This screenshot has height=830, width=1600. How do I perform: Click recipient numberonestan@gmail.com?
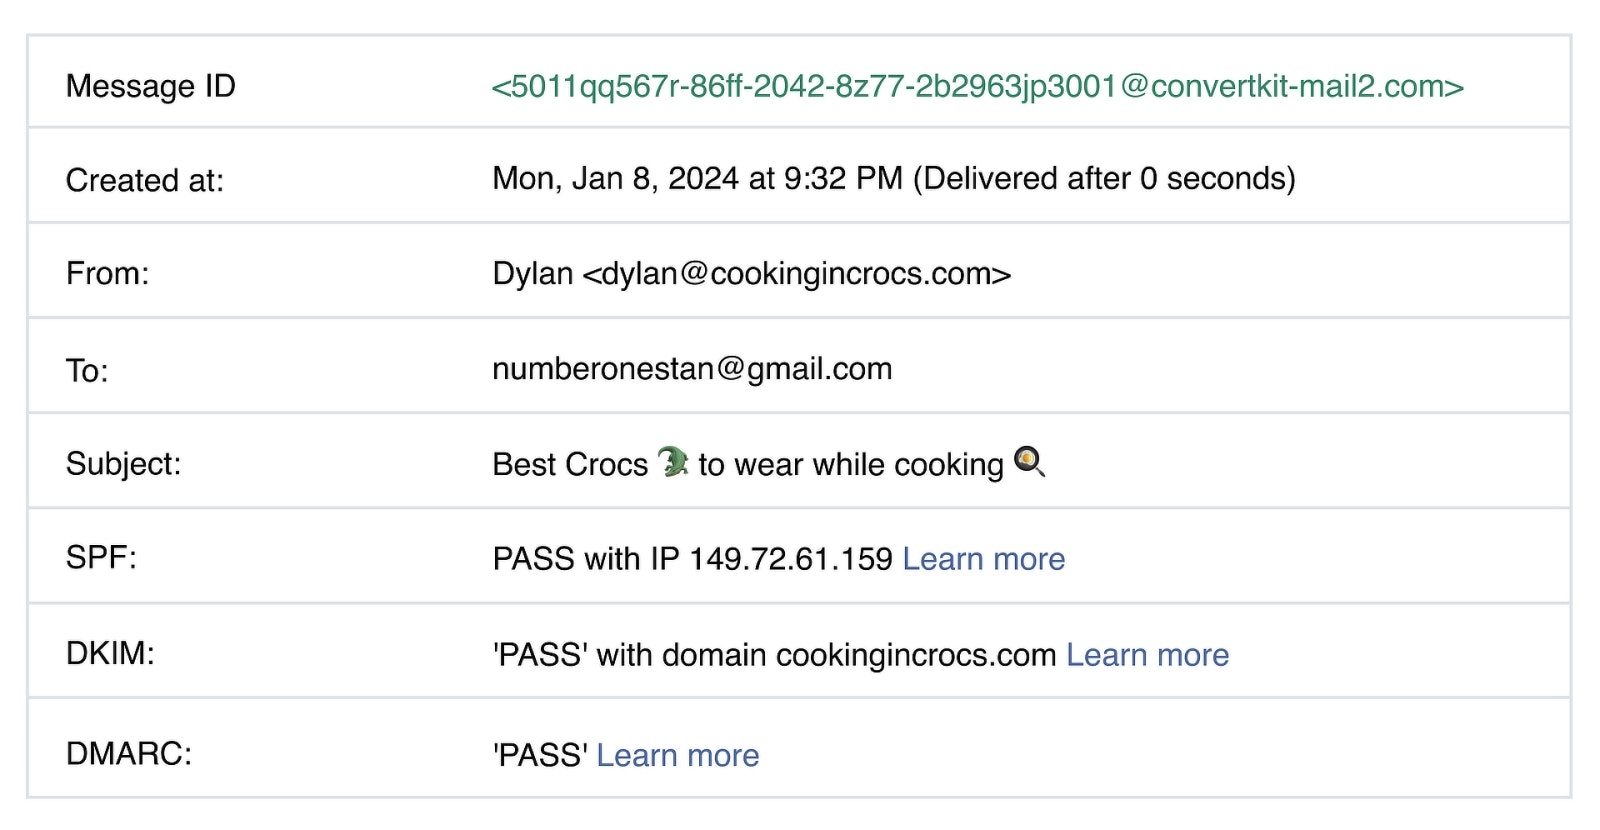click(692, 368)
